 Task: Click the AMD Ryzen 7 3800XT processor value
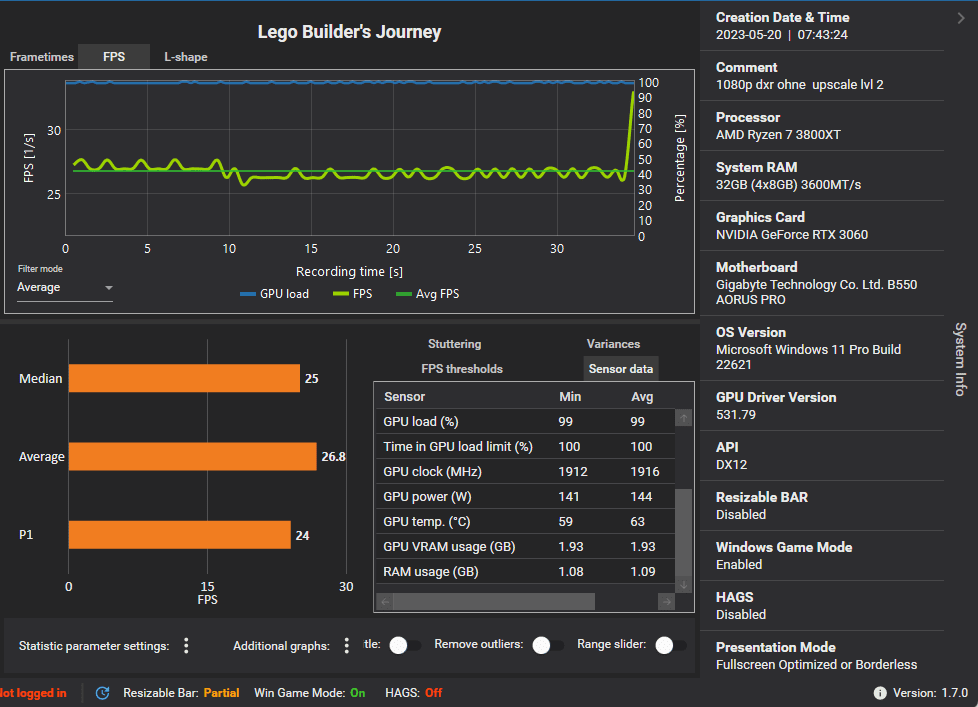(778, 135)
